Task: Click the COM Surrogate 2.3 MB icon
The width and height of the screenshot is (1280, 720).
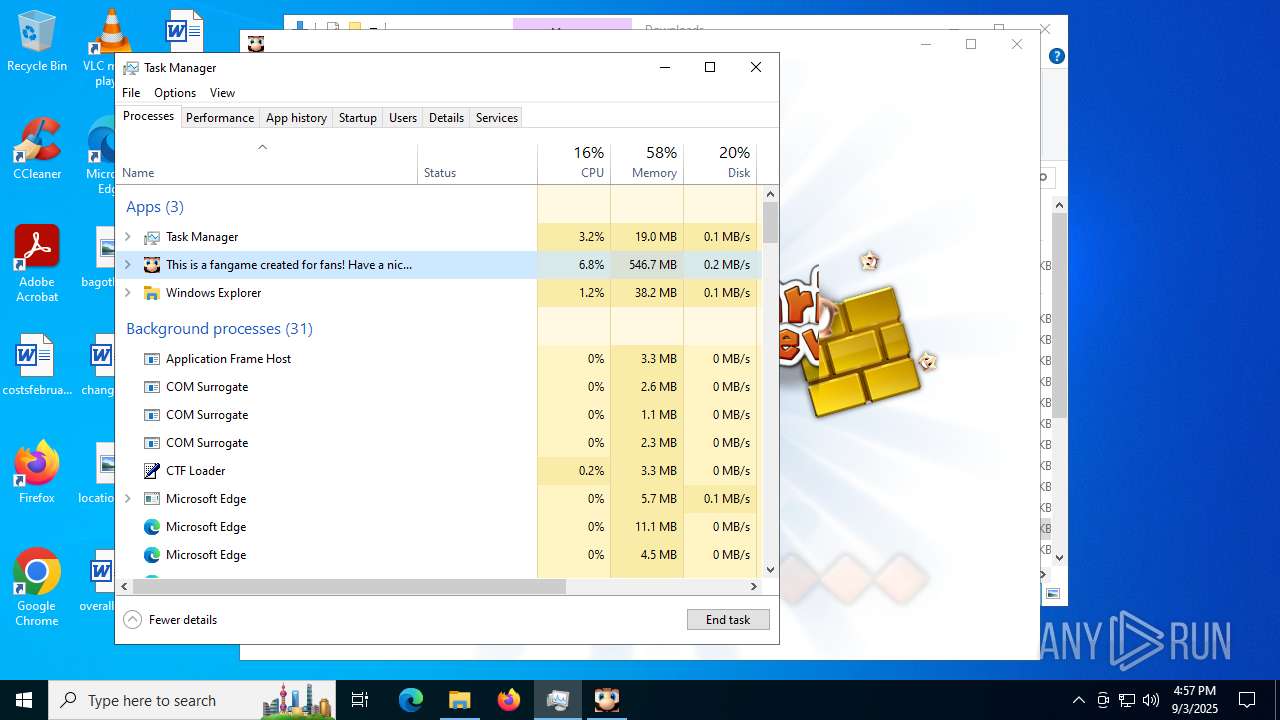Action: tap(152, 443)
